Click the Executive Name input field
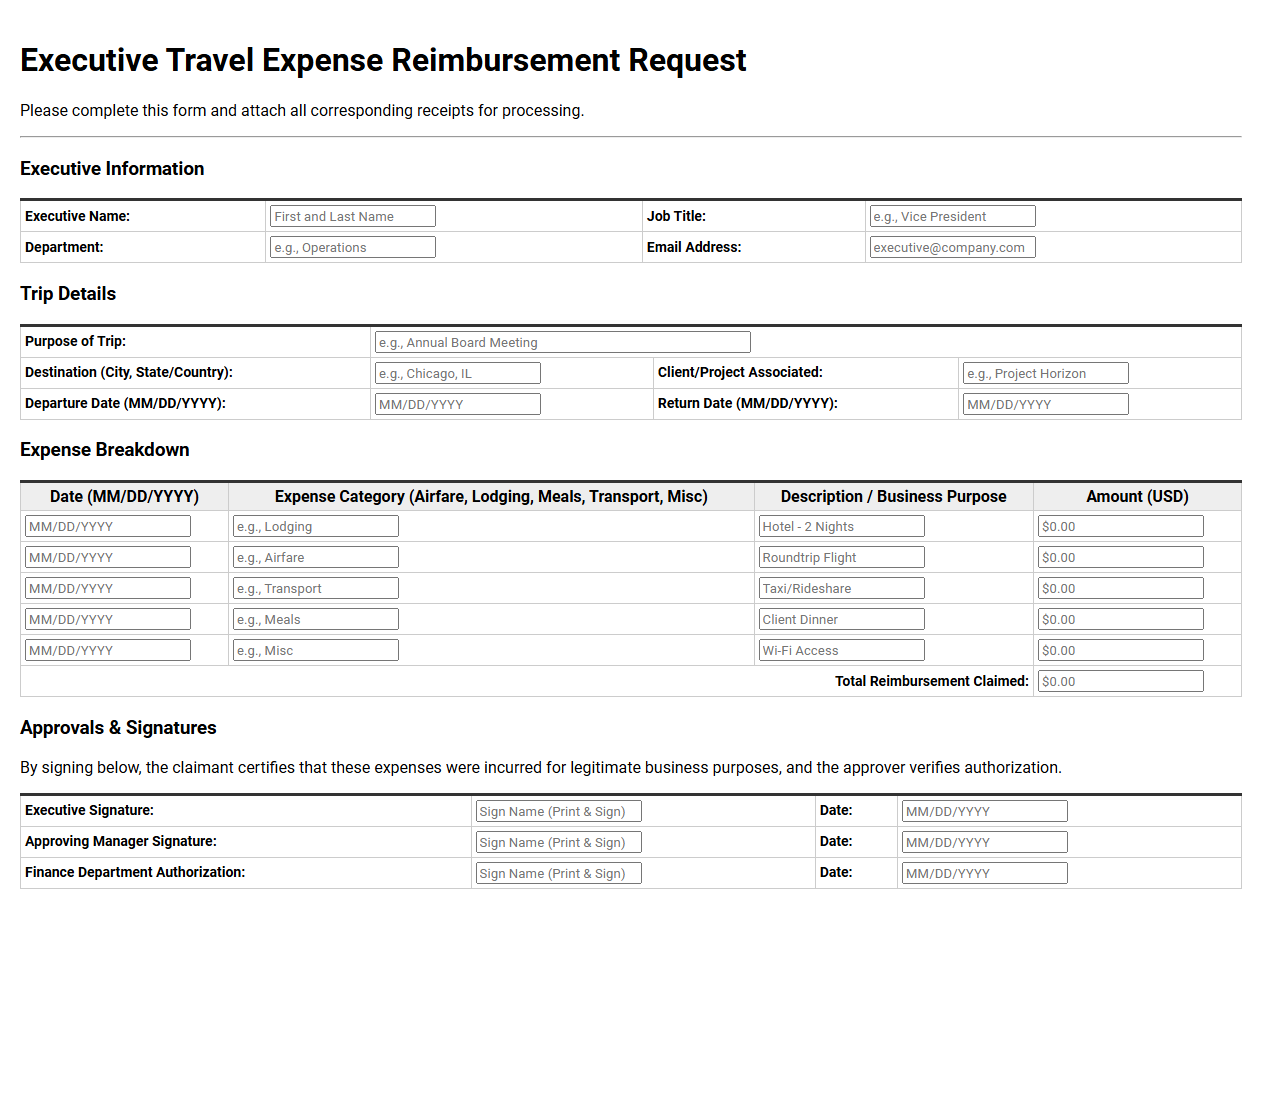Image resolution: width=1262 pixels, height=1120 pixels. point(353,216)
